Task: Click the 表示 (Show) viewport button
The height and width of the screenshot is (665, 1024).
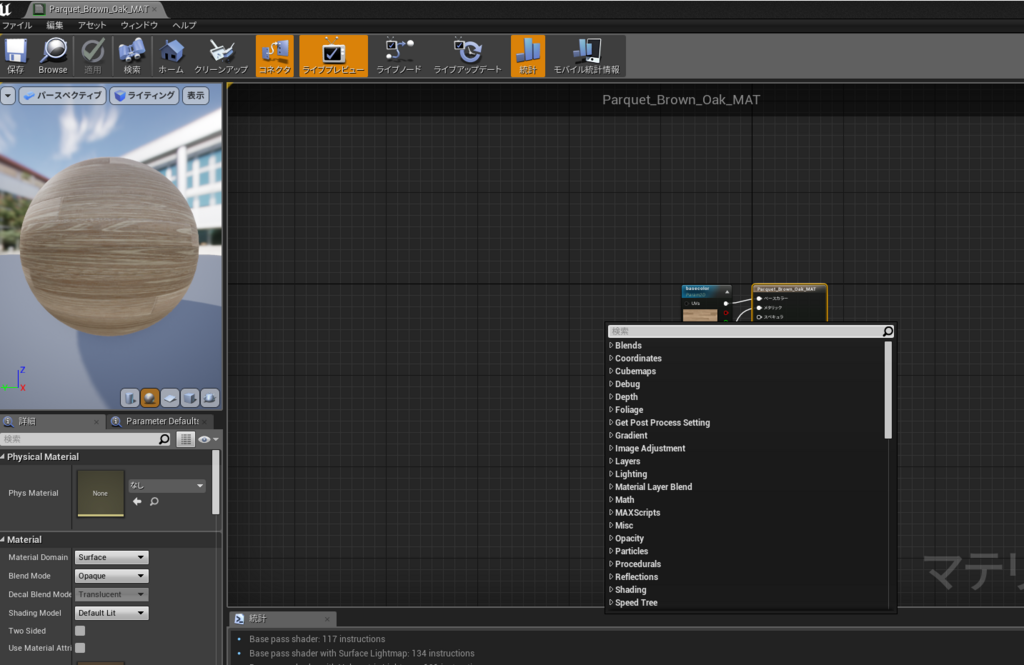Action: click(195, 95)
